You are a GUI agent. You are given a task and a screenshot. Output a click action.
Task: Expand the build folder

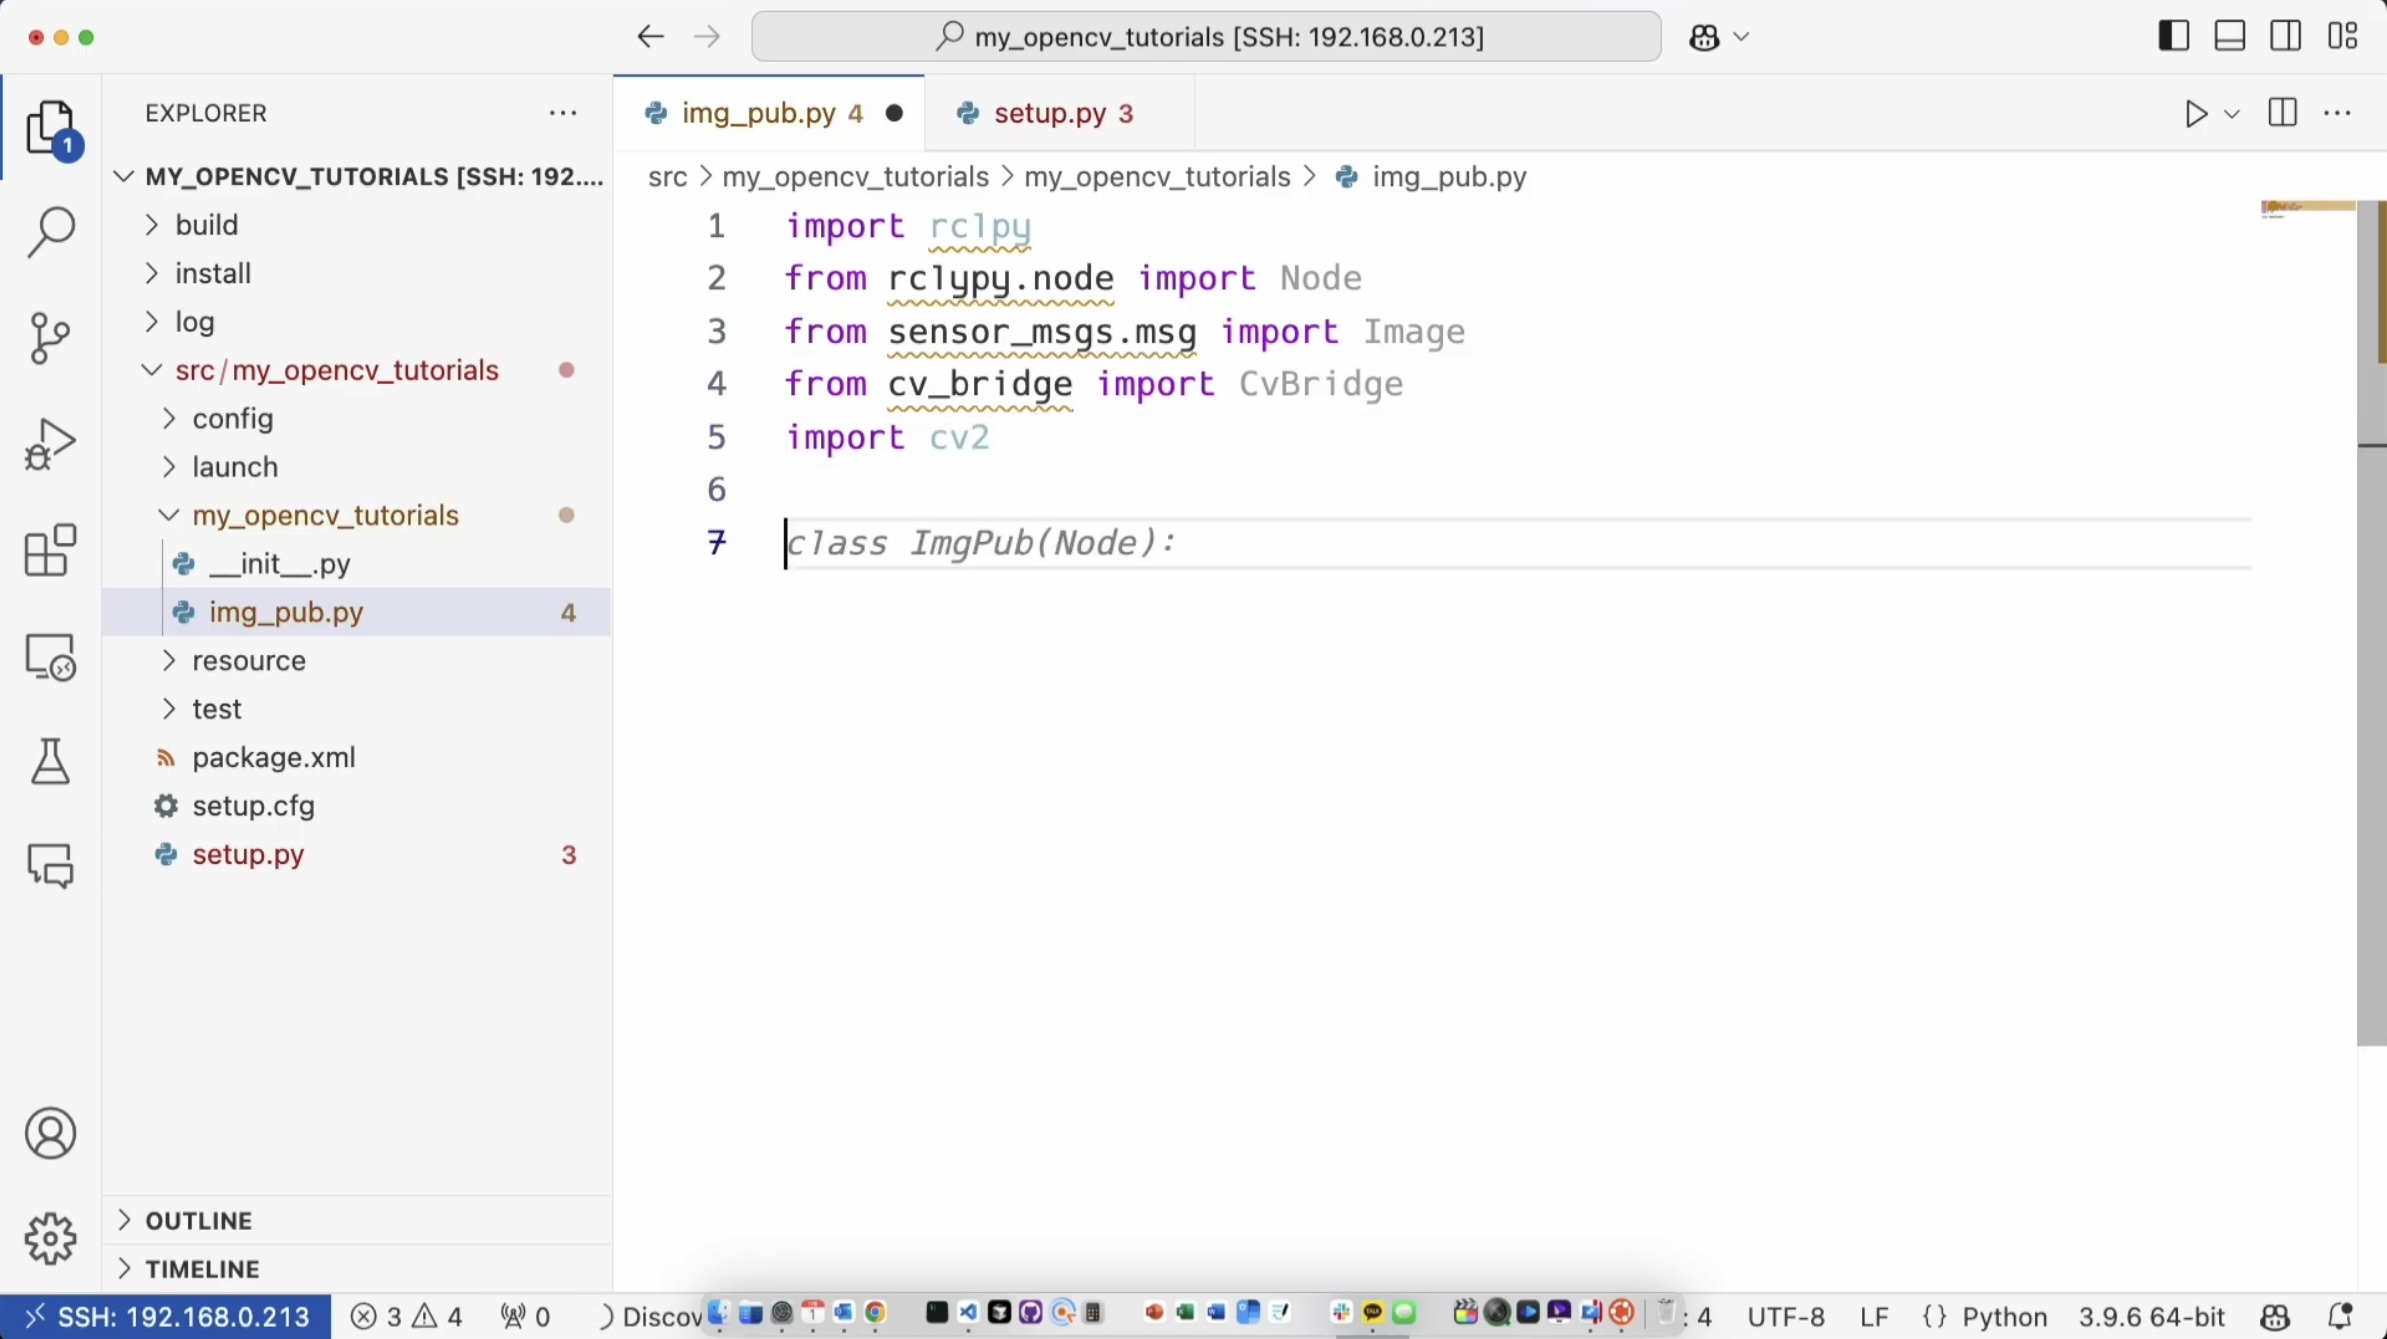pyautogui.click(x=206, y=225)
